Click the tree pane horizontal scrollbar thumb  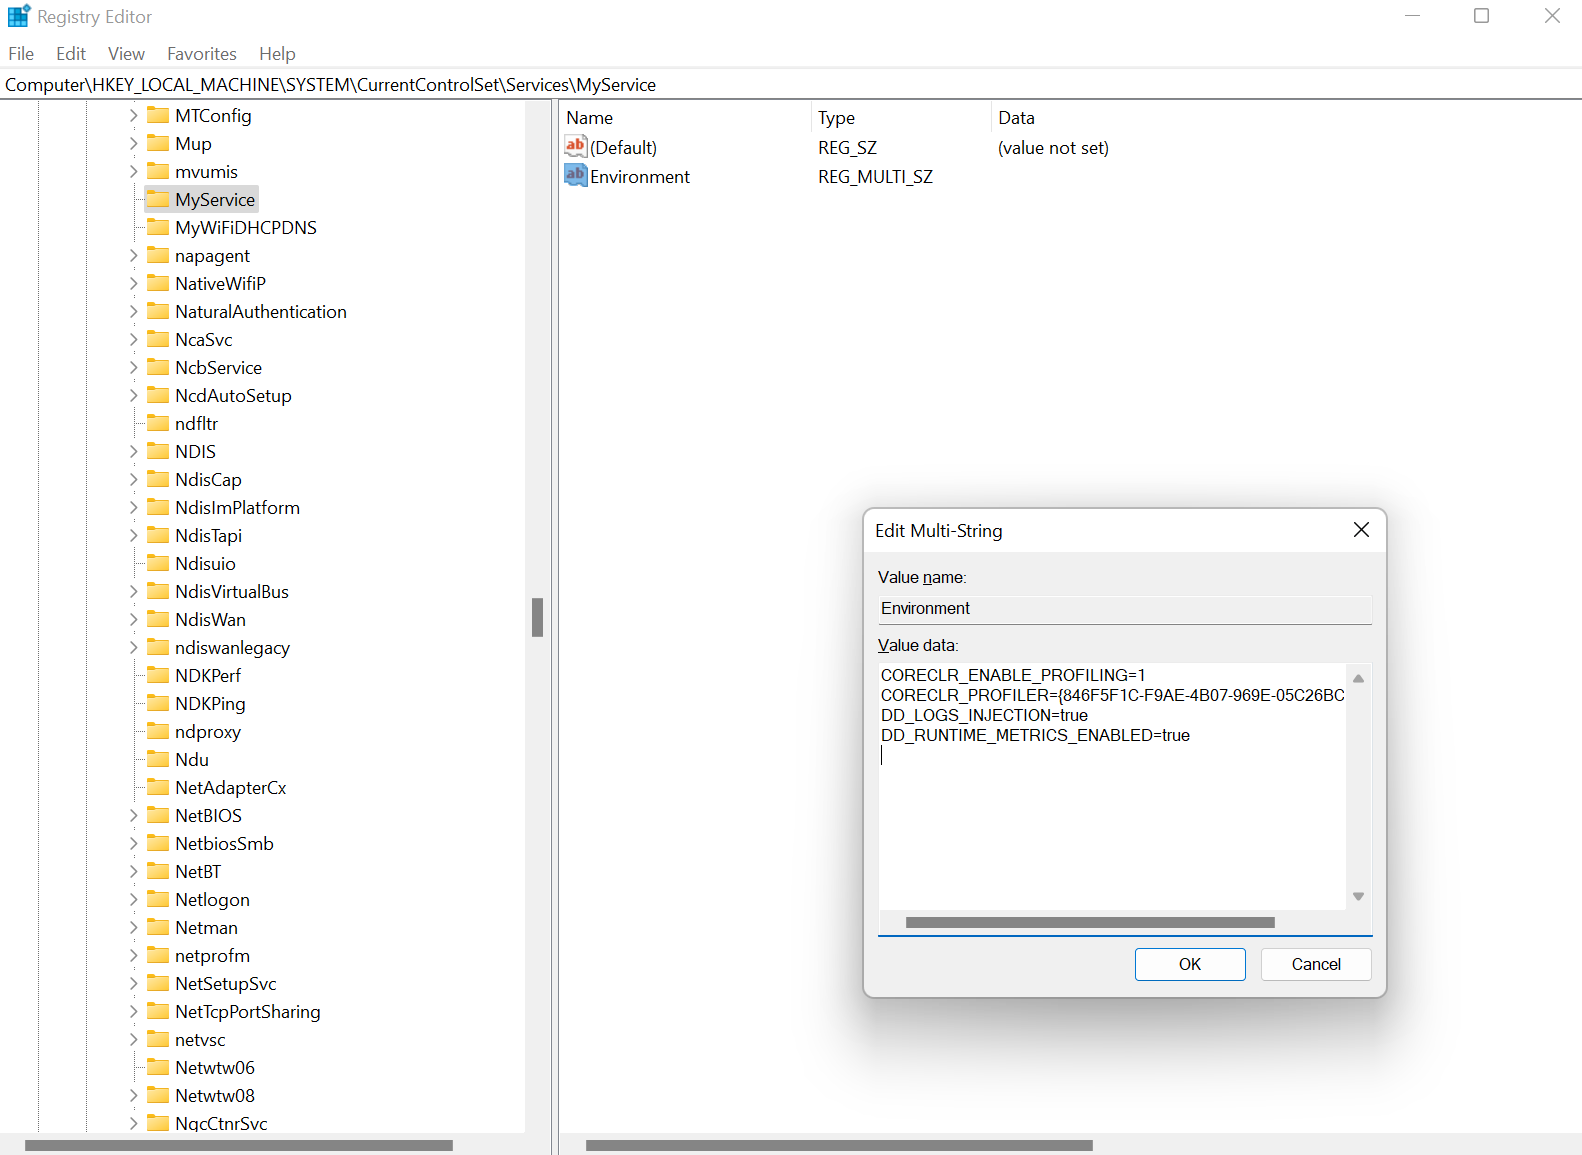click(x=239, y=1145)
